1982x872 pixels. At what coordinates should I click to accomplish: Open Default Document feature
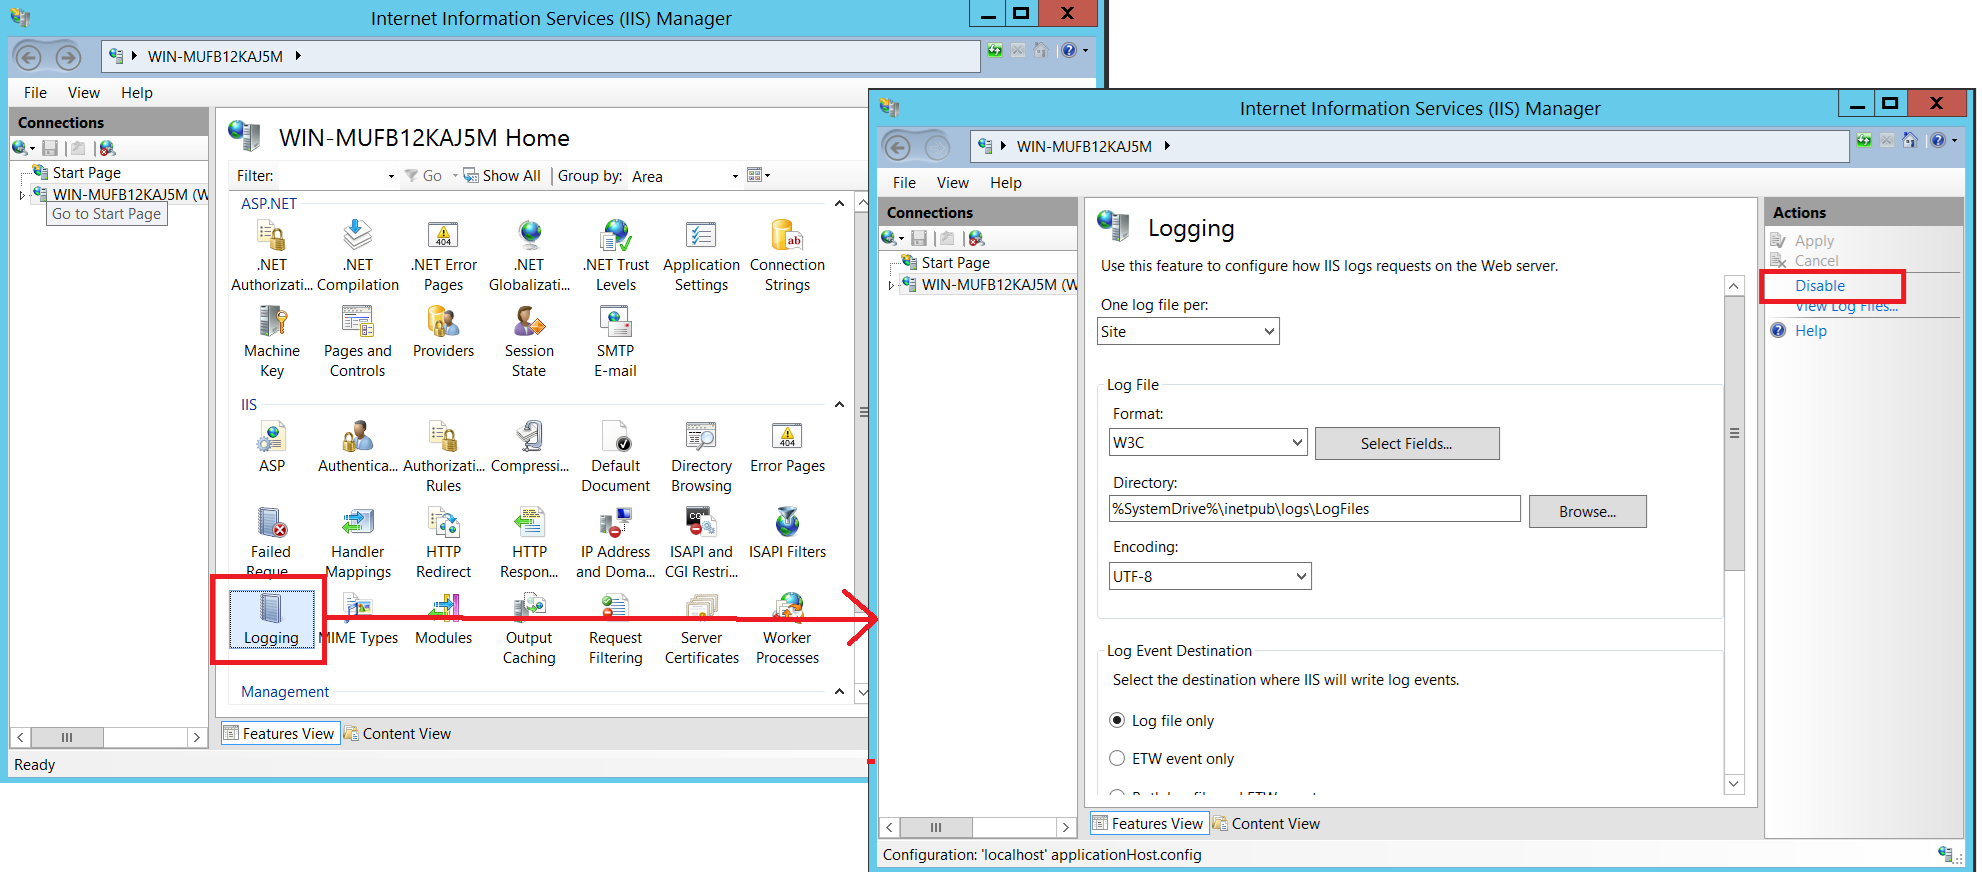coord(616,457)
